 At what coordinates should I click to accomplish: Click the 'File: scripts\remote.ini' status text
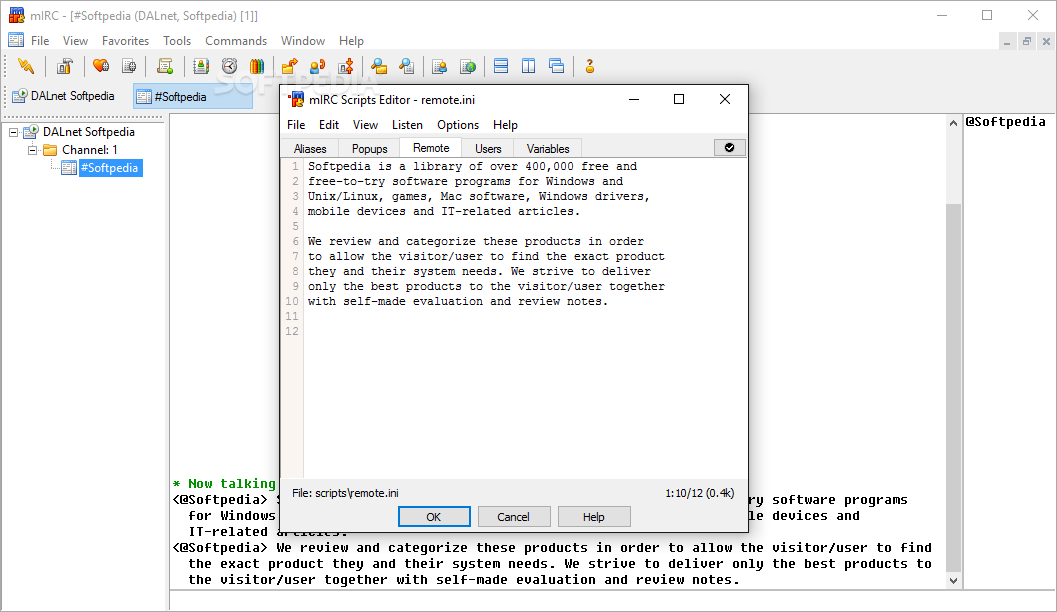tap(345, 493)
